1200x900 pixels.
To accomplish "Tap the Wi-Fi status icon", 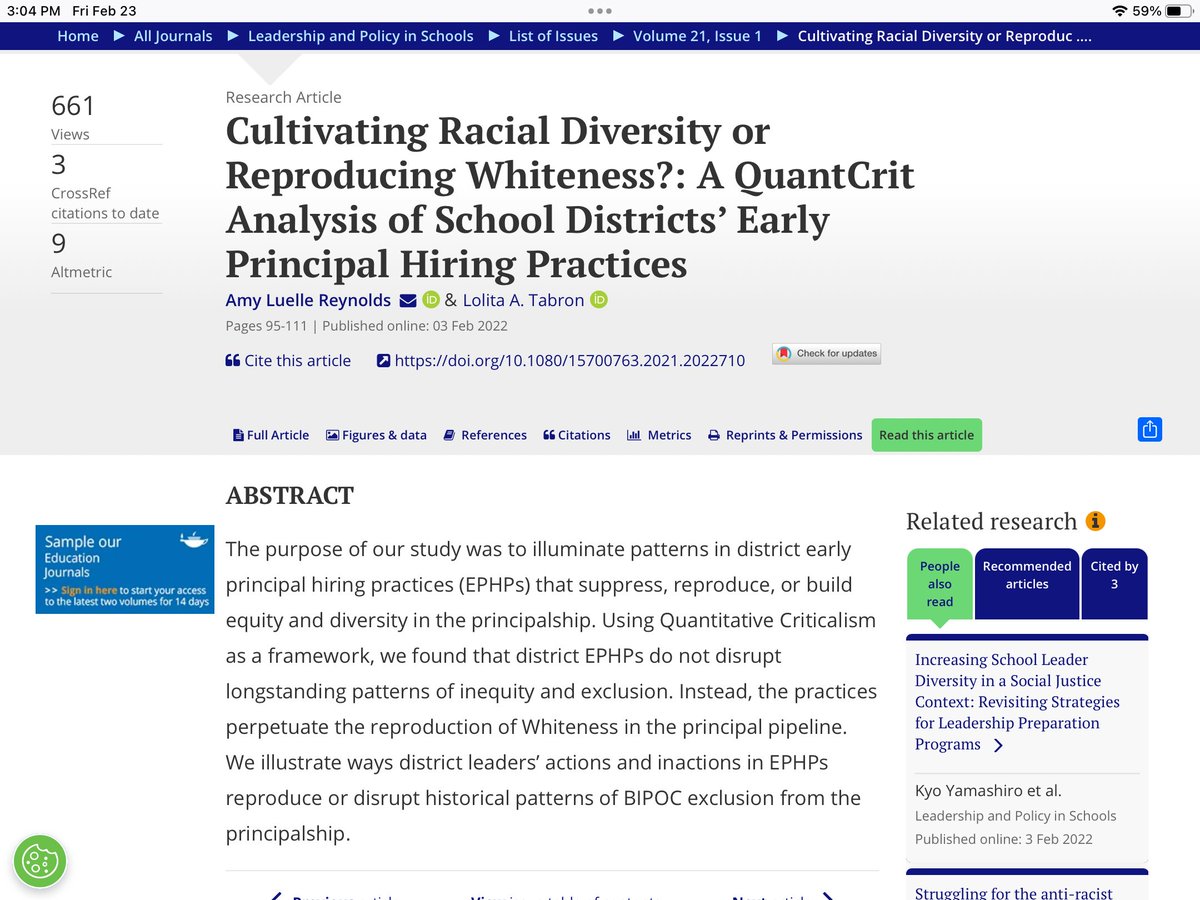I will (x=1119, y=11).
